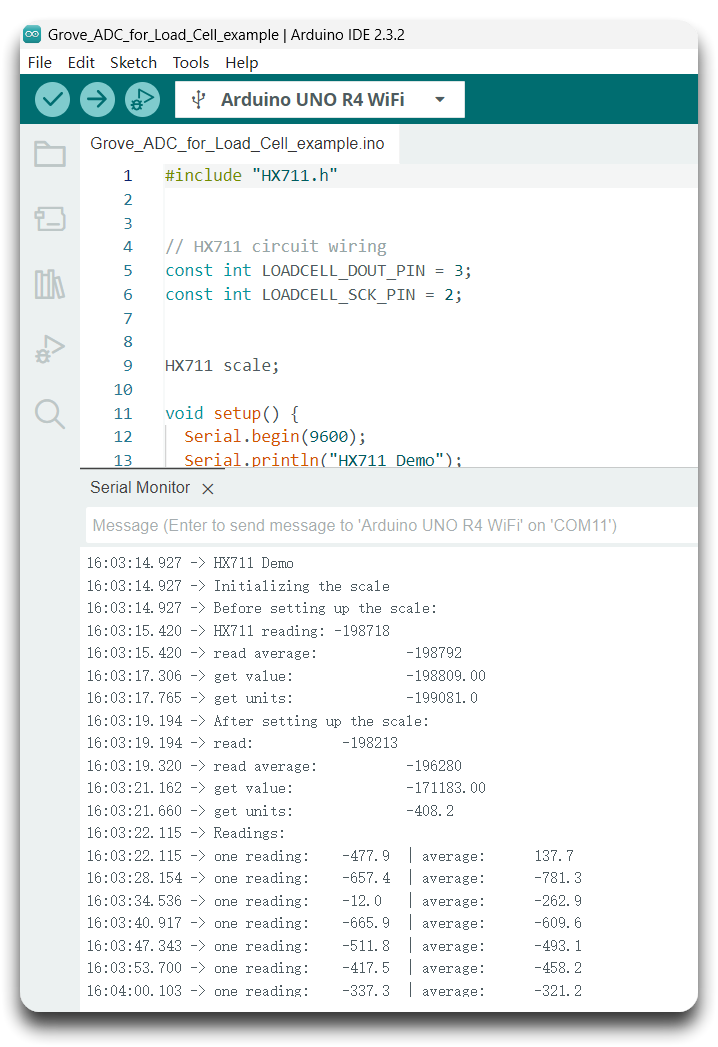Click line number 11 in gutter
The height and width of the screenshot is (1047, 718).
click(x=123, y=414)
